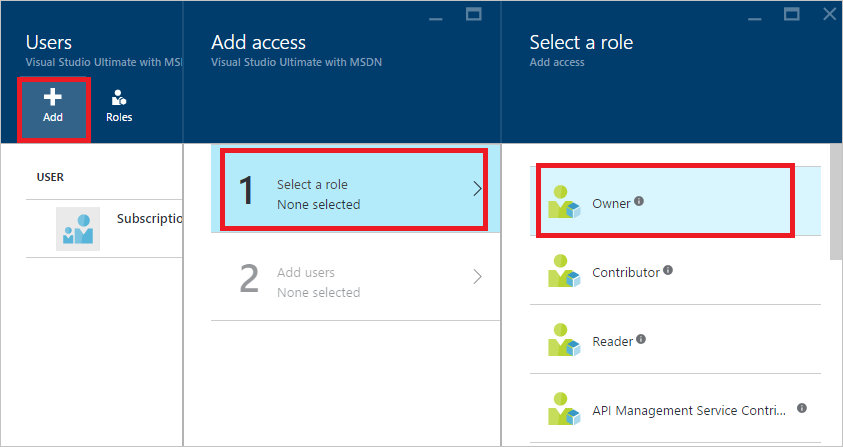Show info icon beside Reader role
This screenshot has height=447, width=843.
(641, 339)
